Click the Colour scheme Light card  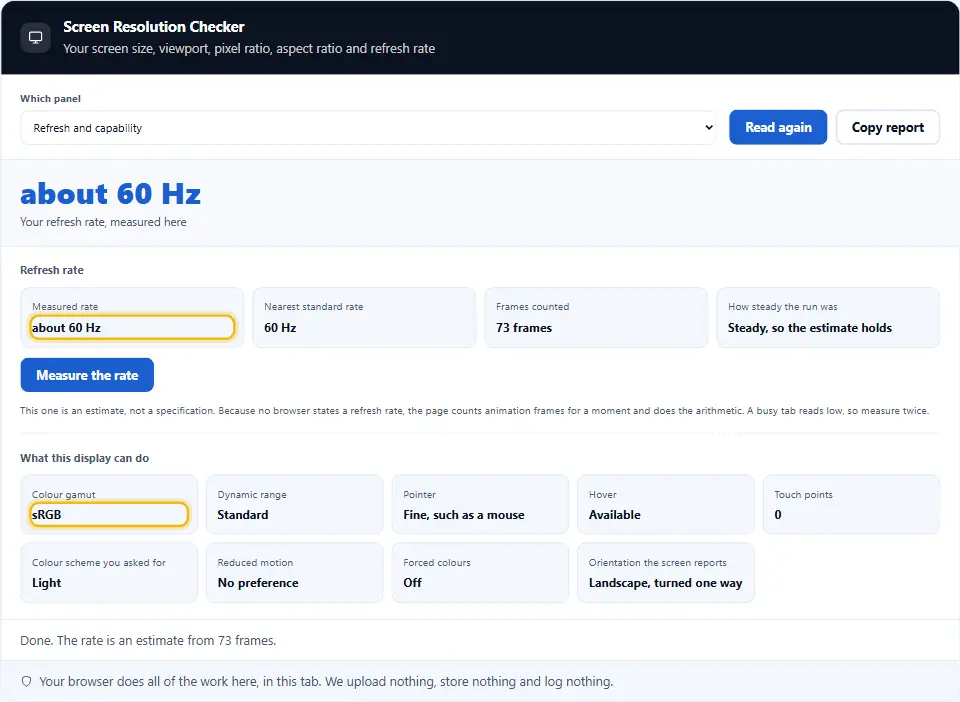coord(109,573)
